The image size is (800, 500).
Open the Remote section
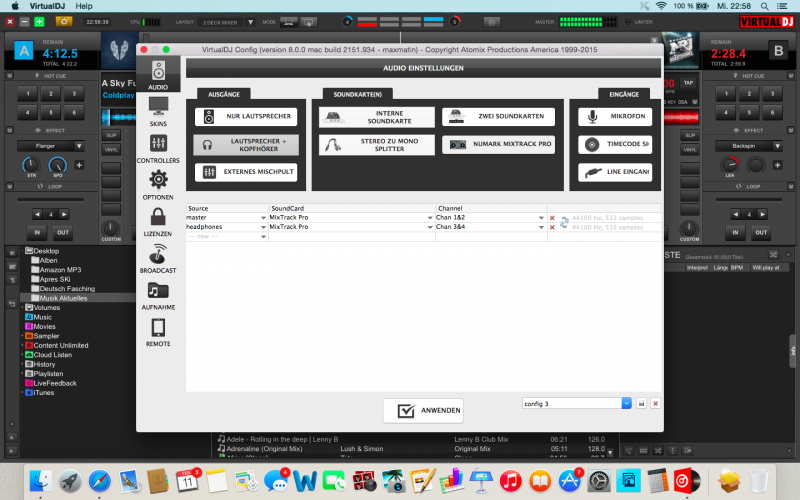tap(158, 332)
